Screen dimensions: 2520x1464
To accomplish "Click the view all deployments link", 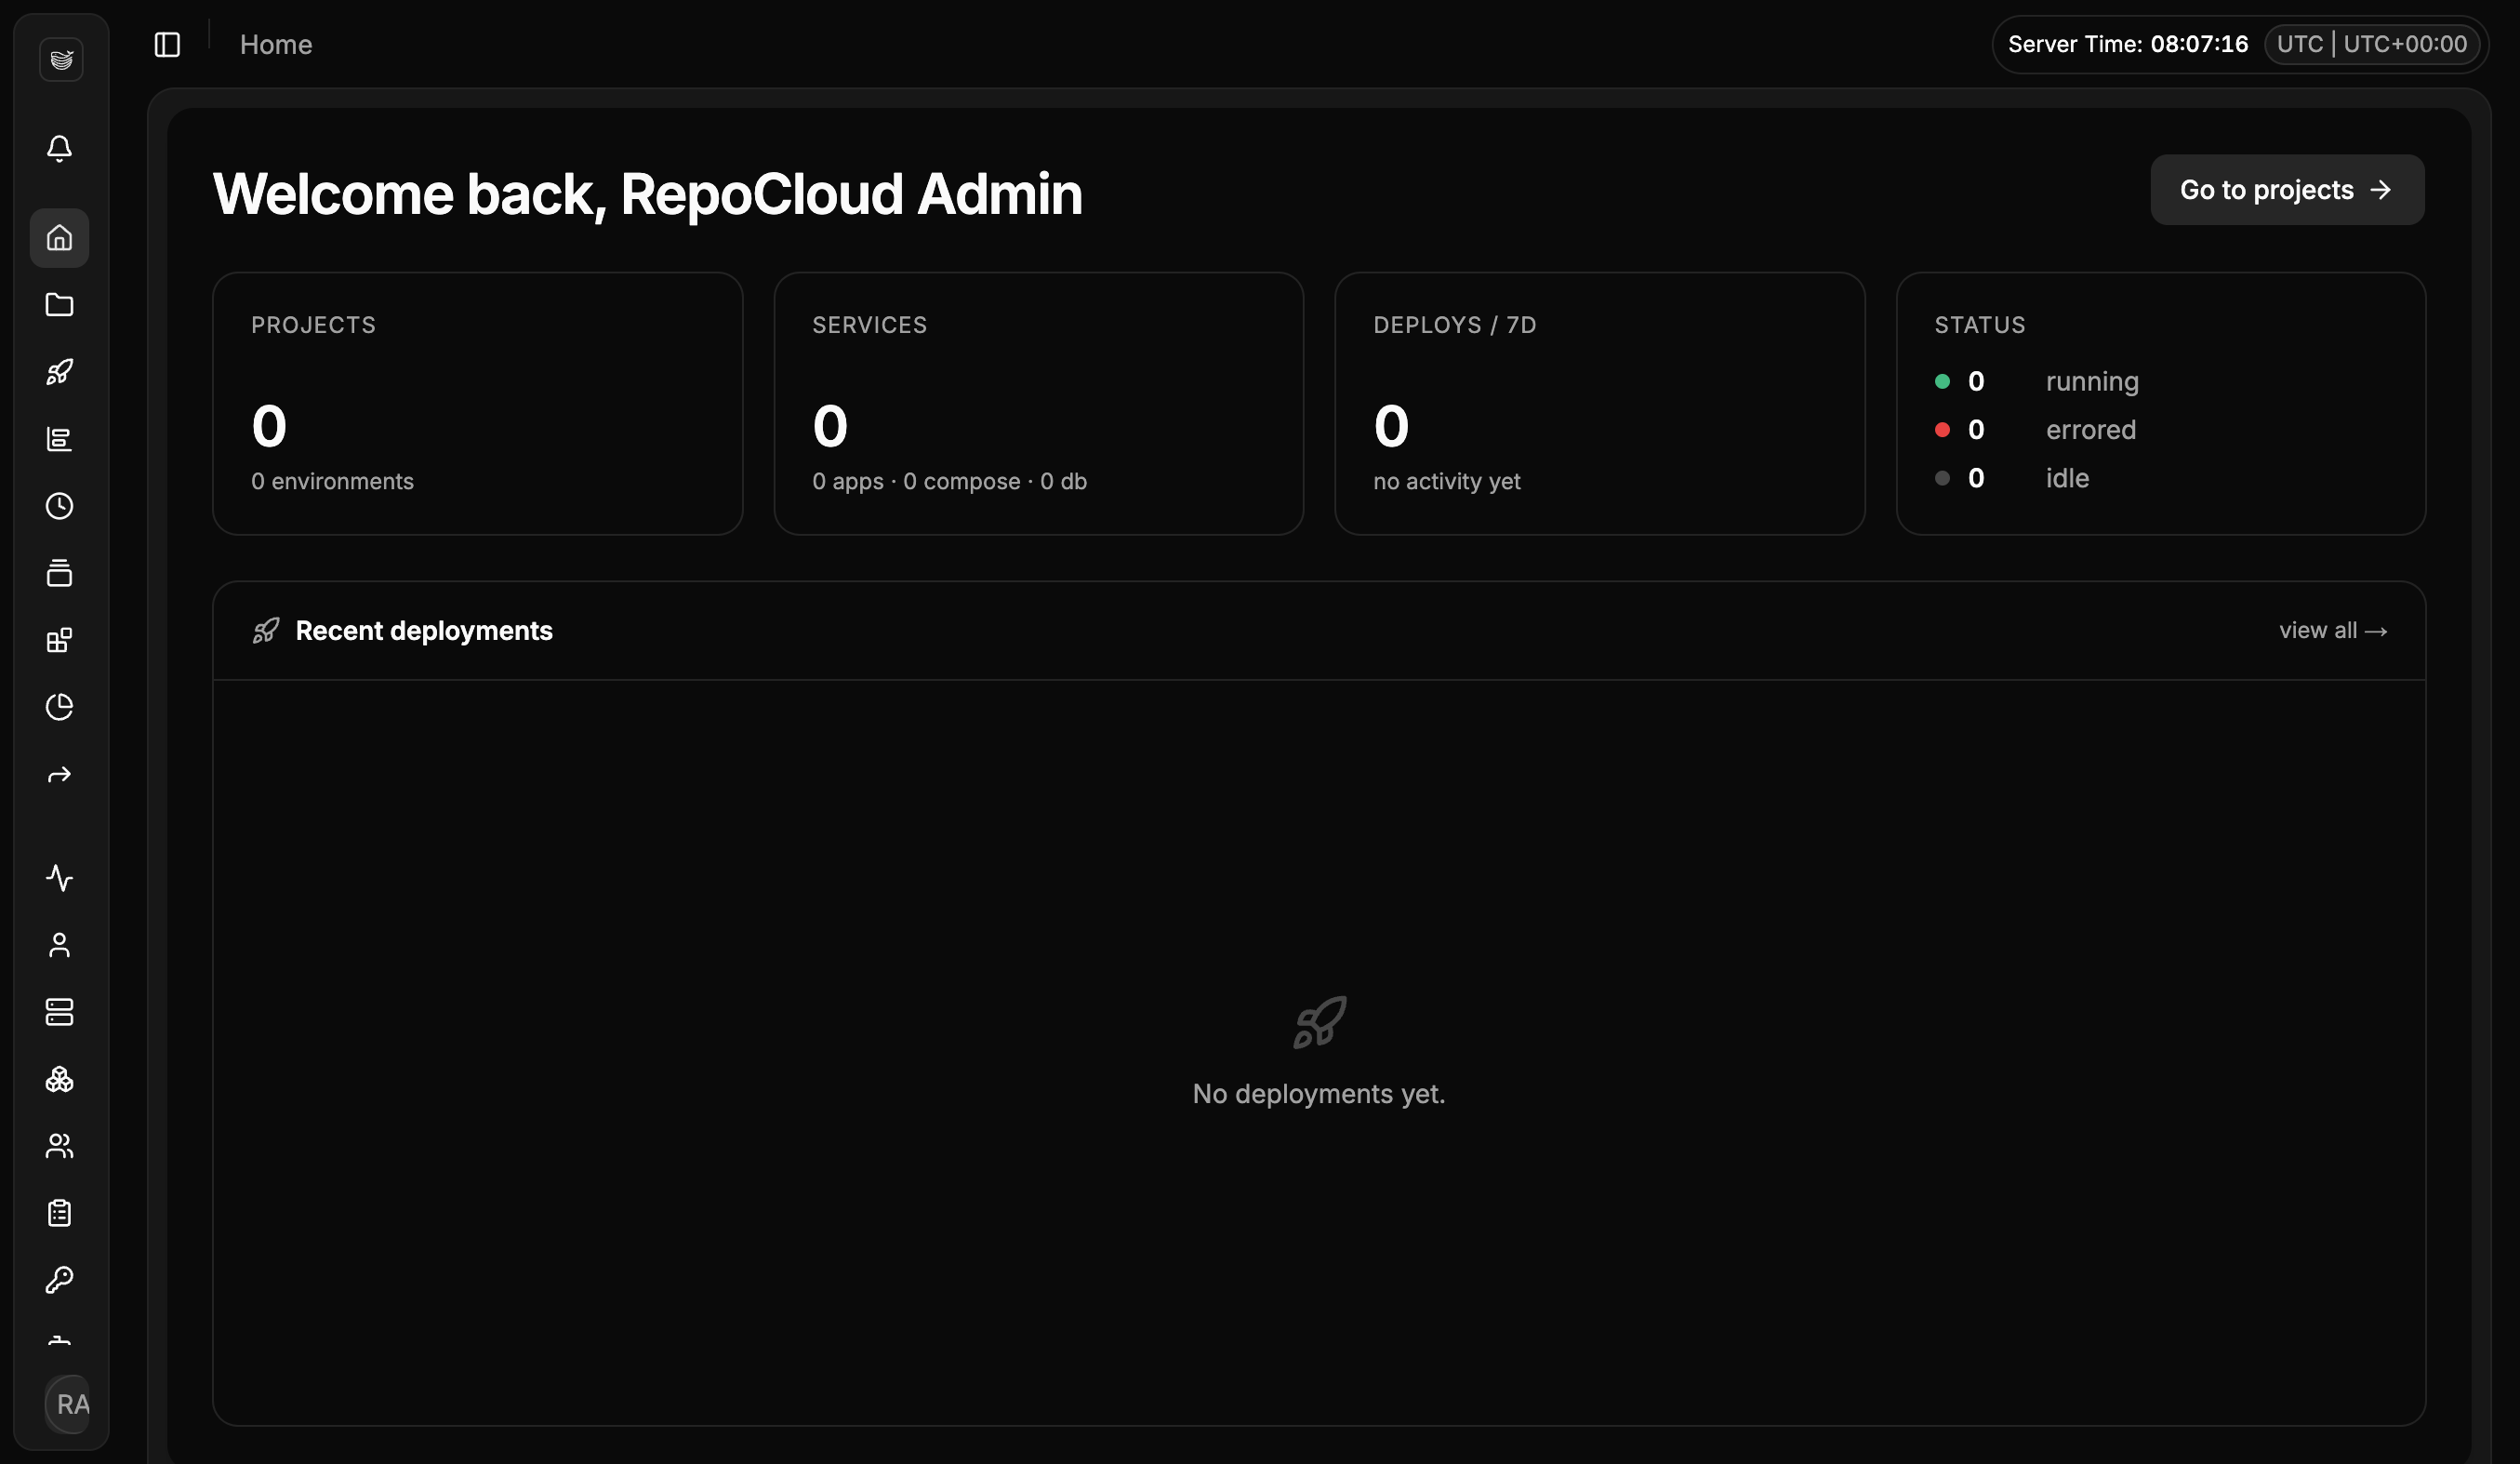I will pyautogui.click(x=2333, y=631).
